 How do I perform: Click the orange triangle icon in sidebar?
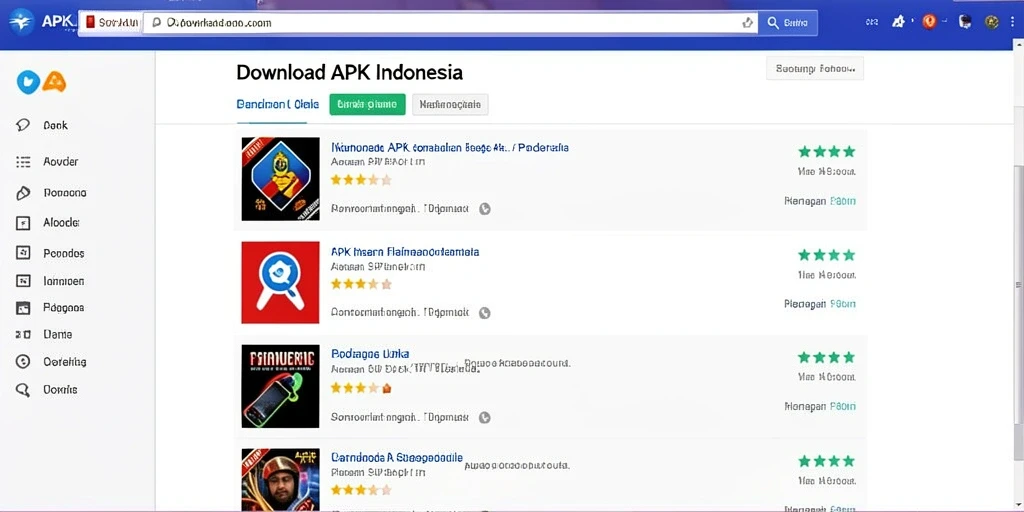tap(54, 82)
